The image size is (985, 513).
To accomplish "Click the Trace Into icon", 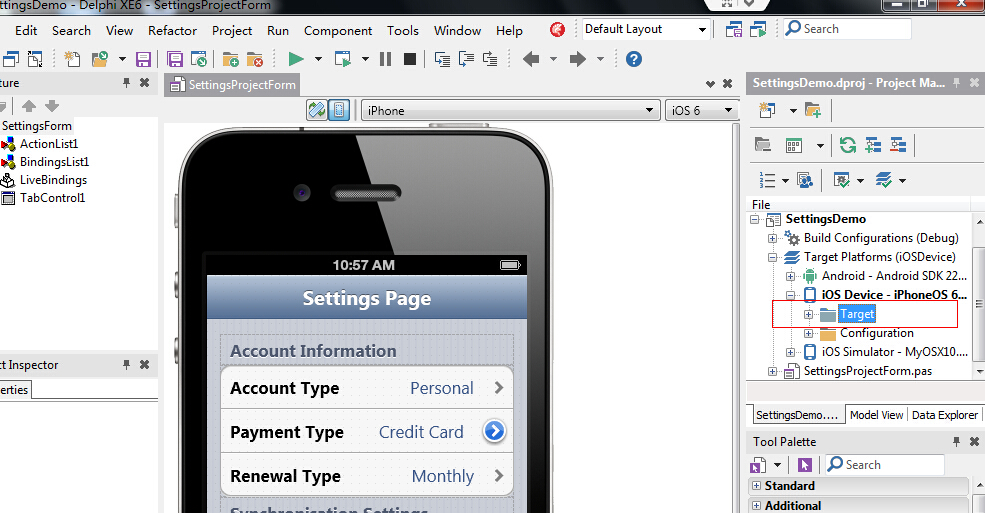I will coord(442,59).
